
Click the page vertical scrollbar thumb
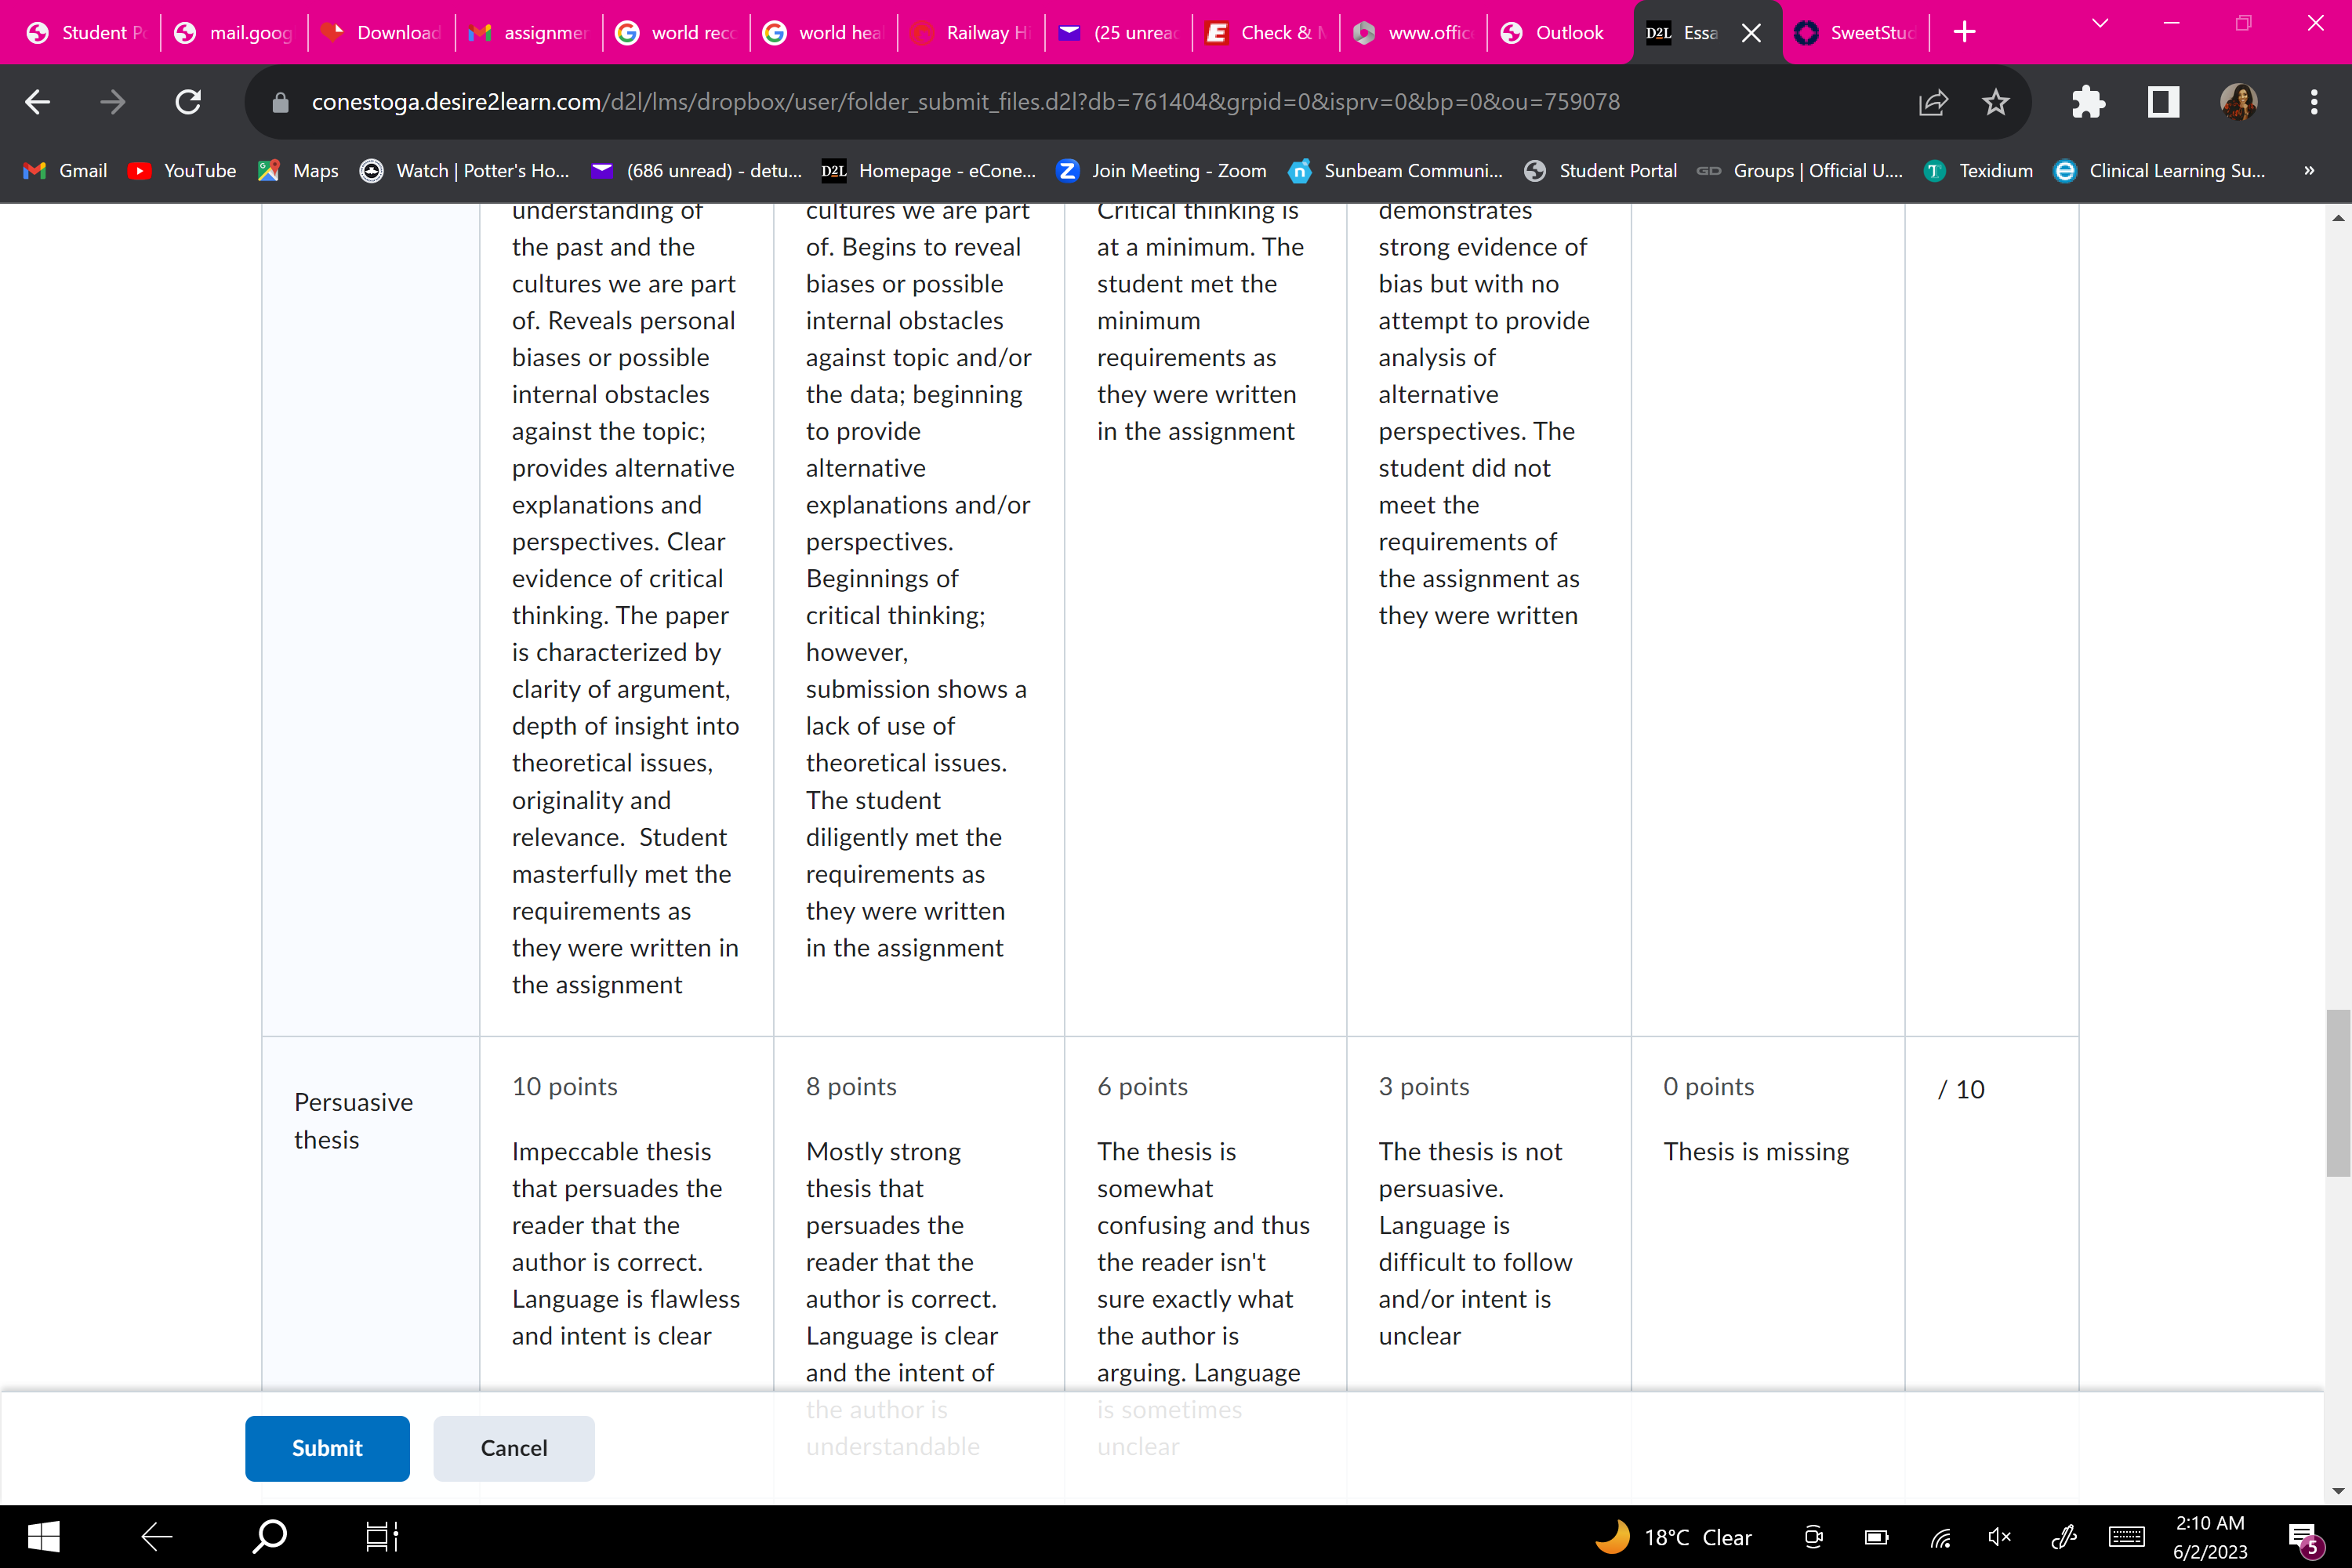(x=2337, y=1093)
